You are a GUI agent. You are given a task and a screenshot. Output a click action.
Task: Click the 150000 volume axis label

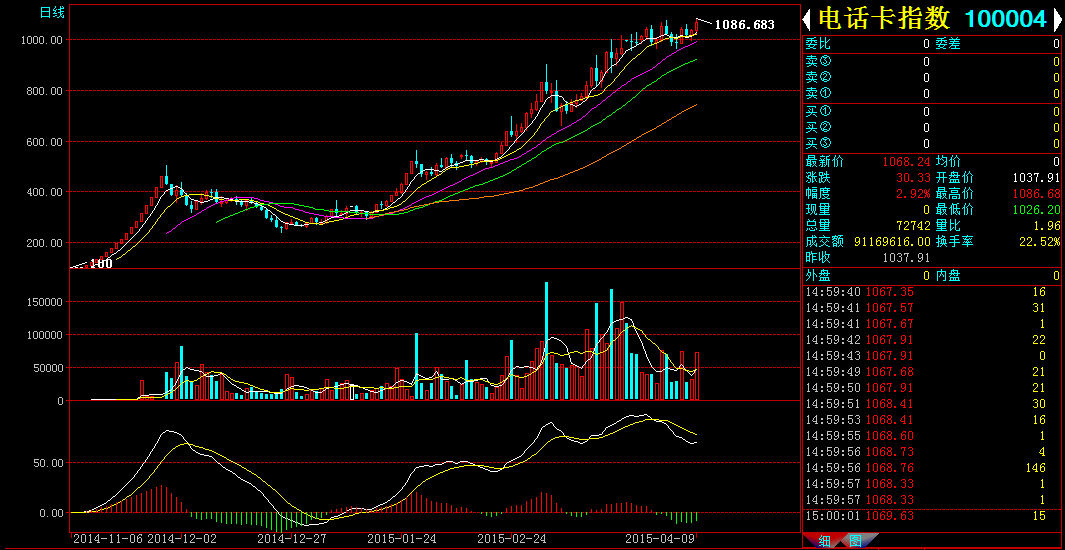[45, 302]
